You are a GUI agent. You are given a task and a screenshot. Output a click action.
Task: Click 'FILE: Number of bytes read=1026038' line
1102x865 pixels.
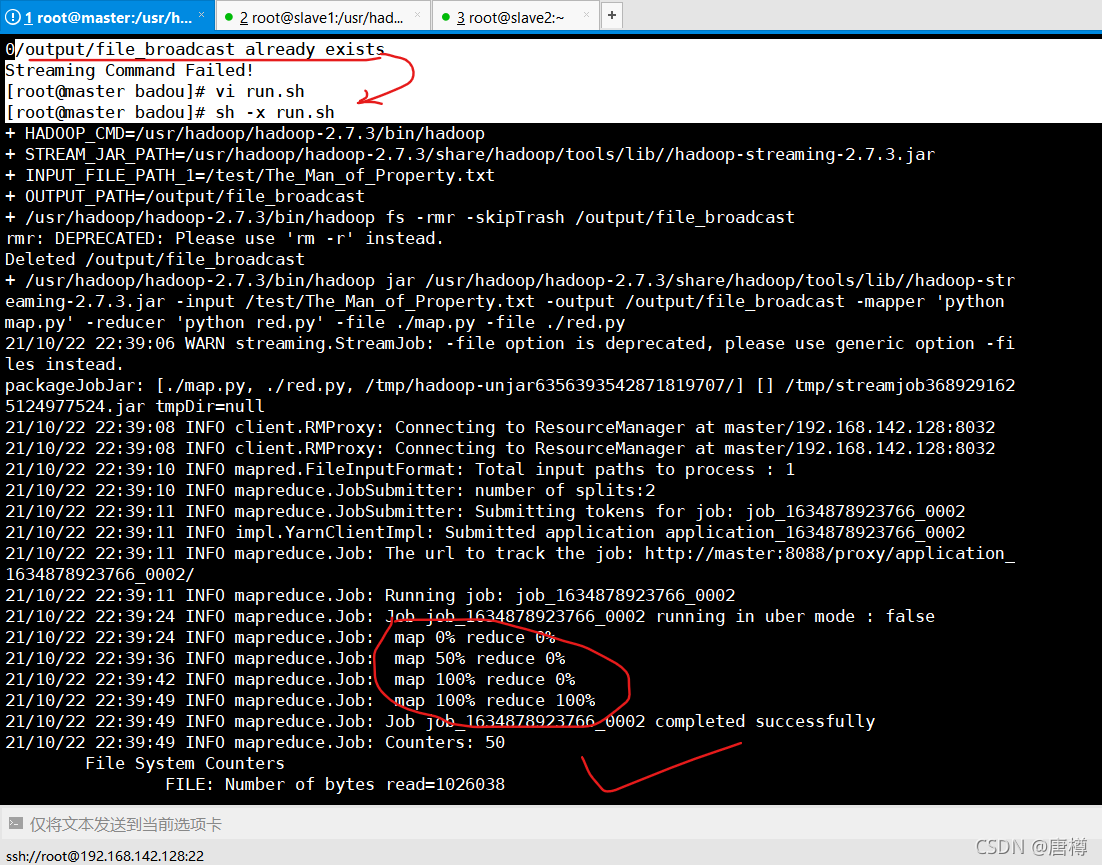335,785
